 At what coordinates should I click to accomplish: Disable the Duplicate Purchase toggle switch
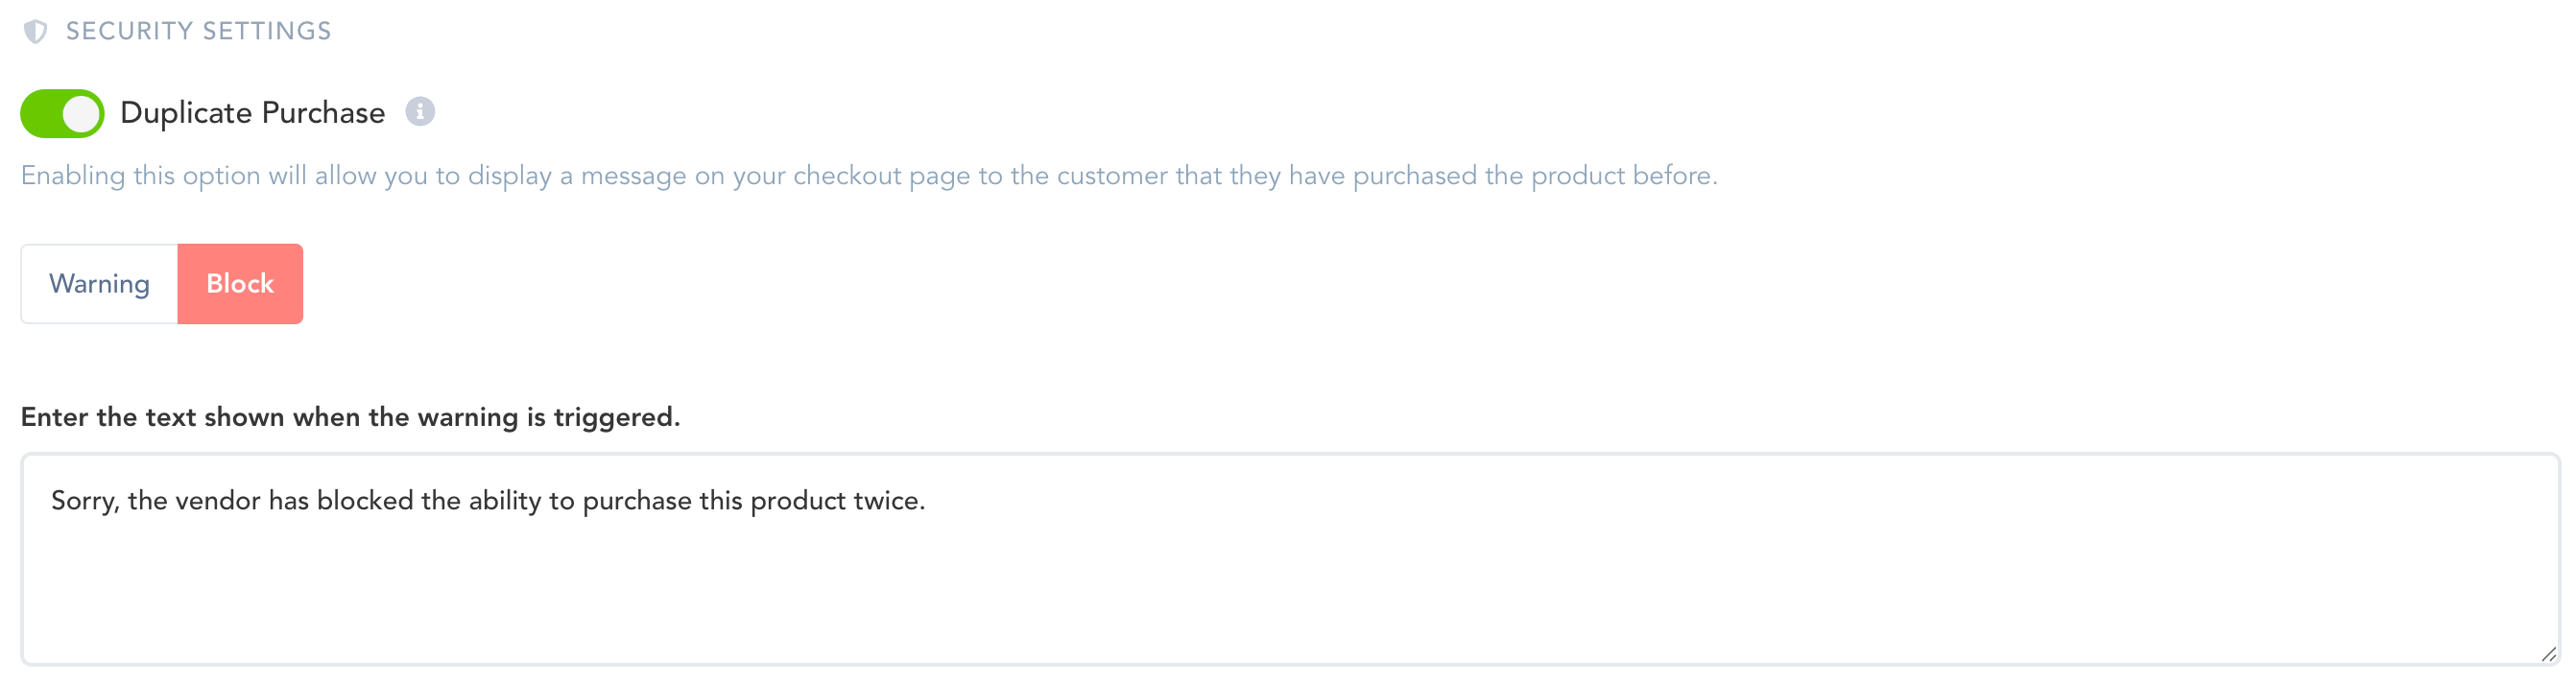click(62, 113)
